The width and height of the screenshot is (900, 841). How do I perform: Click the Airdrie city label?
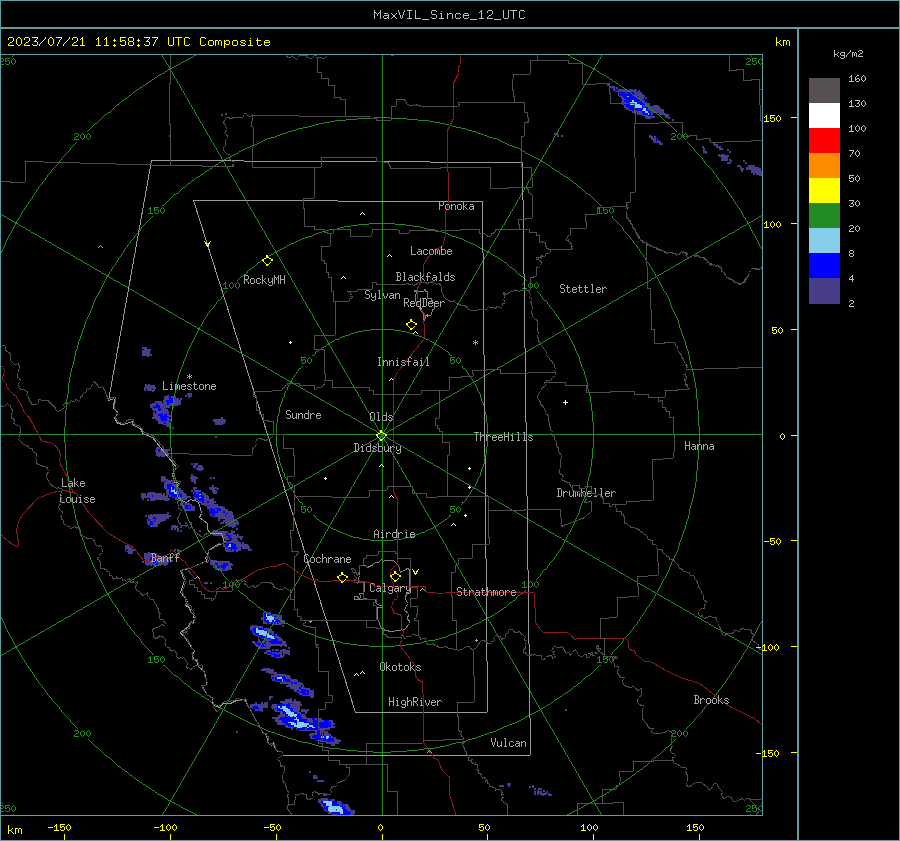(x=394, y=534)
